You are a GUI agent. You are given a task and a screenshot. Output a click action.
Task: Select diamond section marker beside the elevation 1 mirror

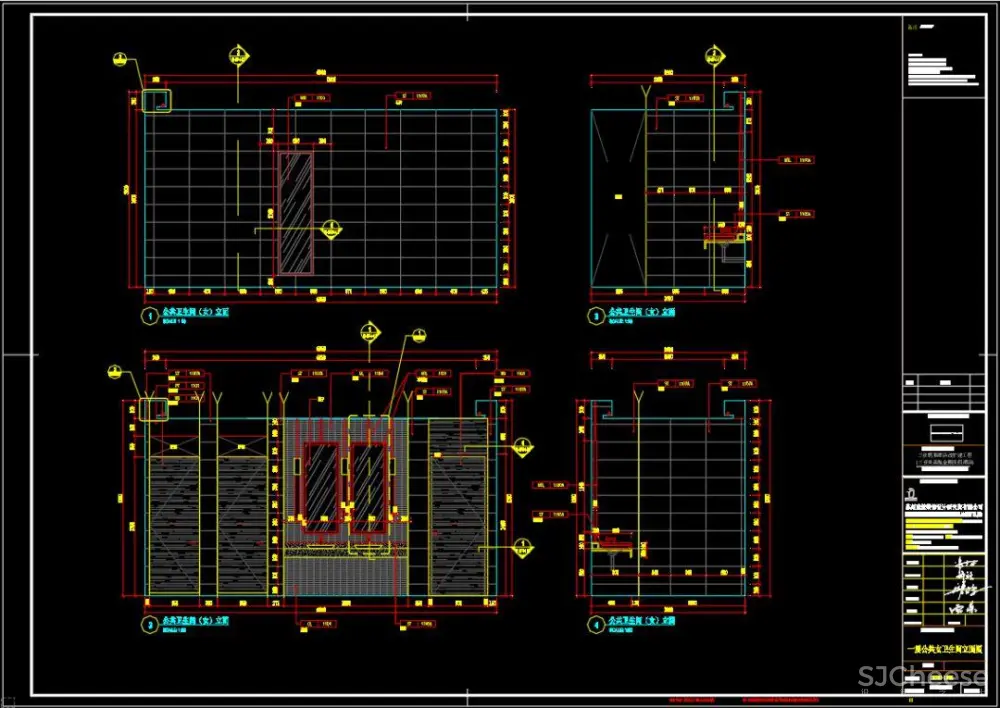[x=328, y=230]
